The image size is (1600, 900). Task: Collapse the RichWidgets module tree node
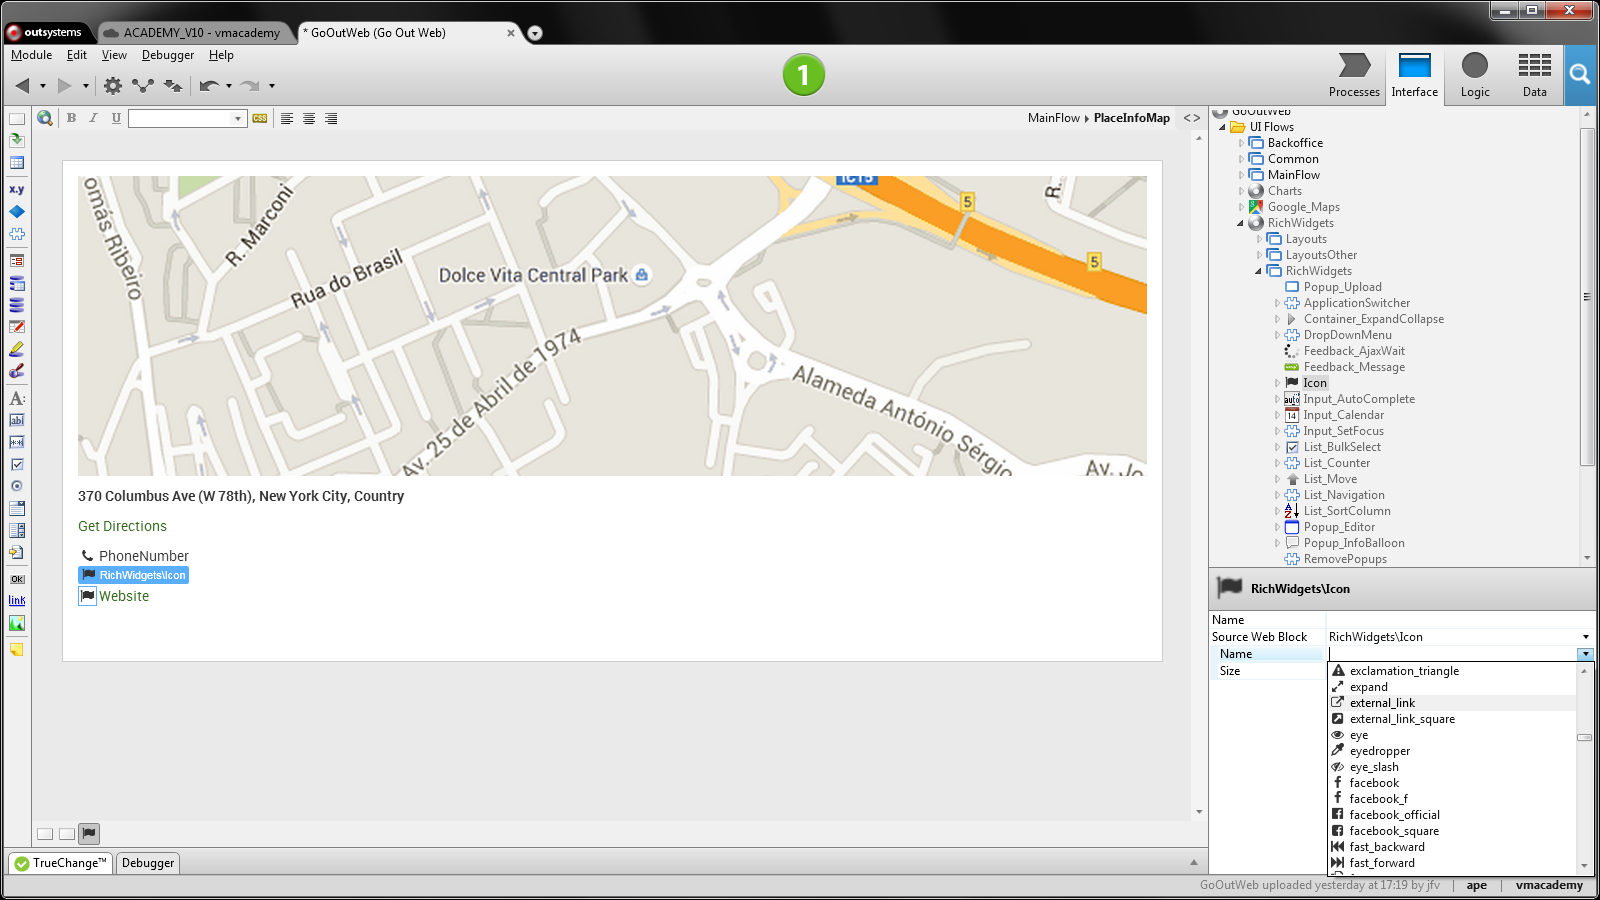click(1241, 223)
